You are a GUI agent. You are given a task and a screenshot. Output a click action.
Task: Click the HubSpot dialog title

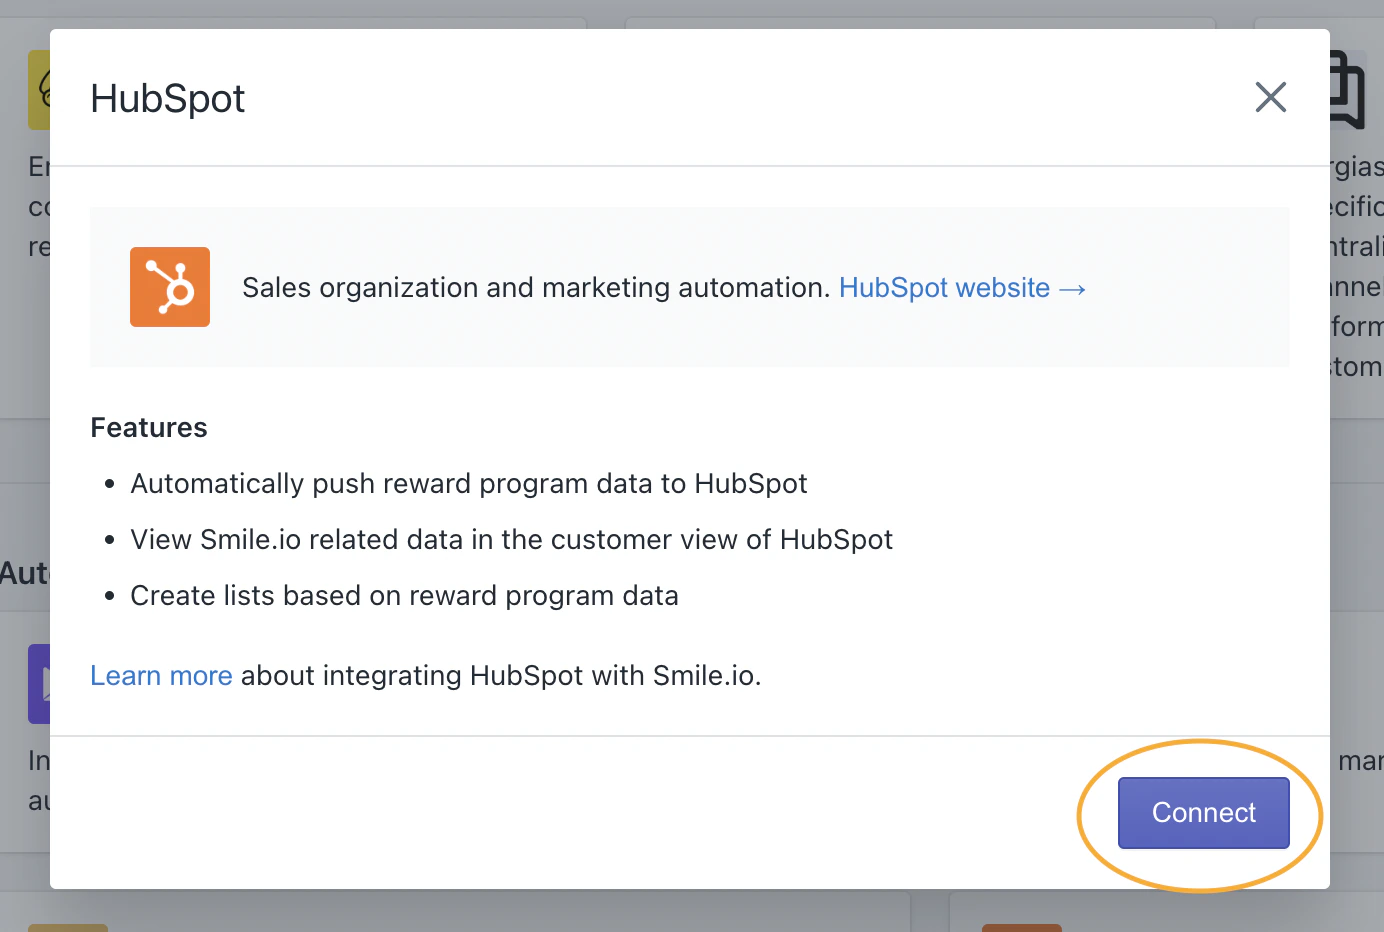(x=167, y=99)
